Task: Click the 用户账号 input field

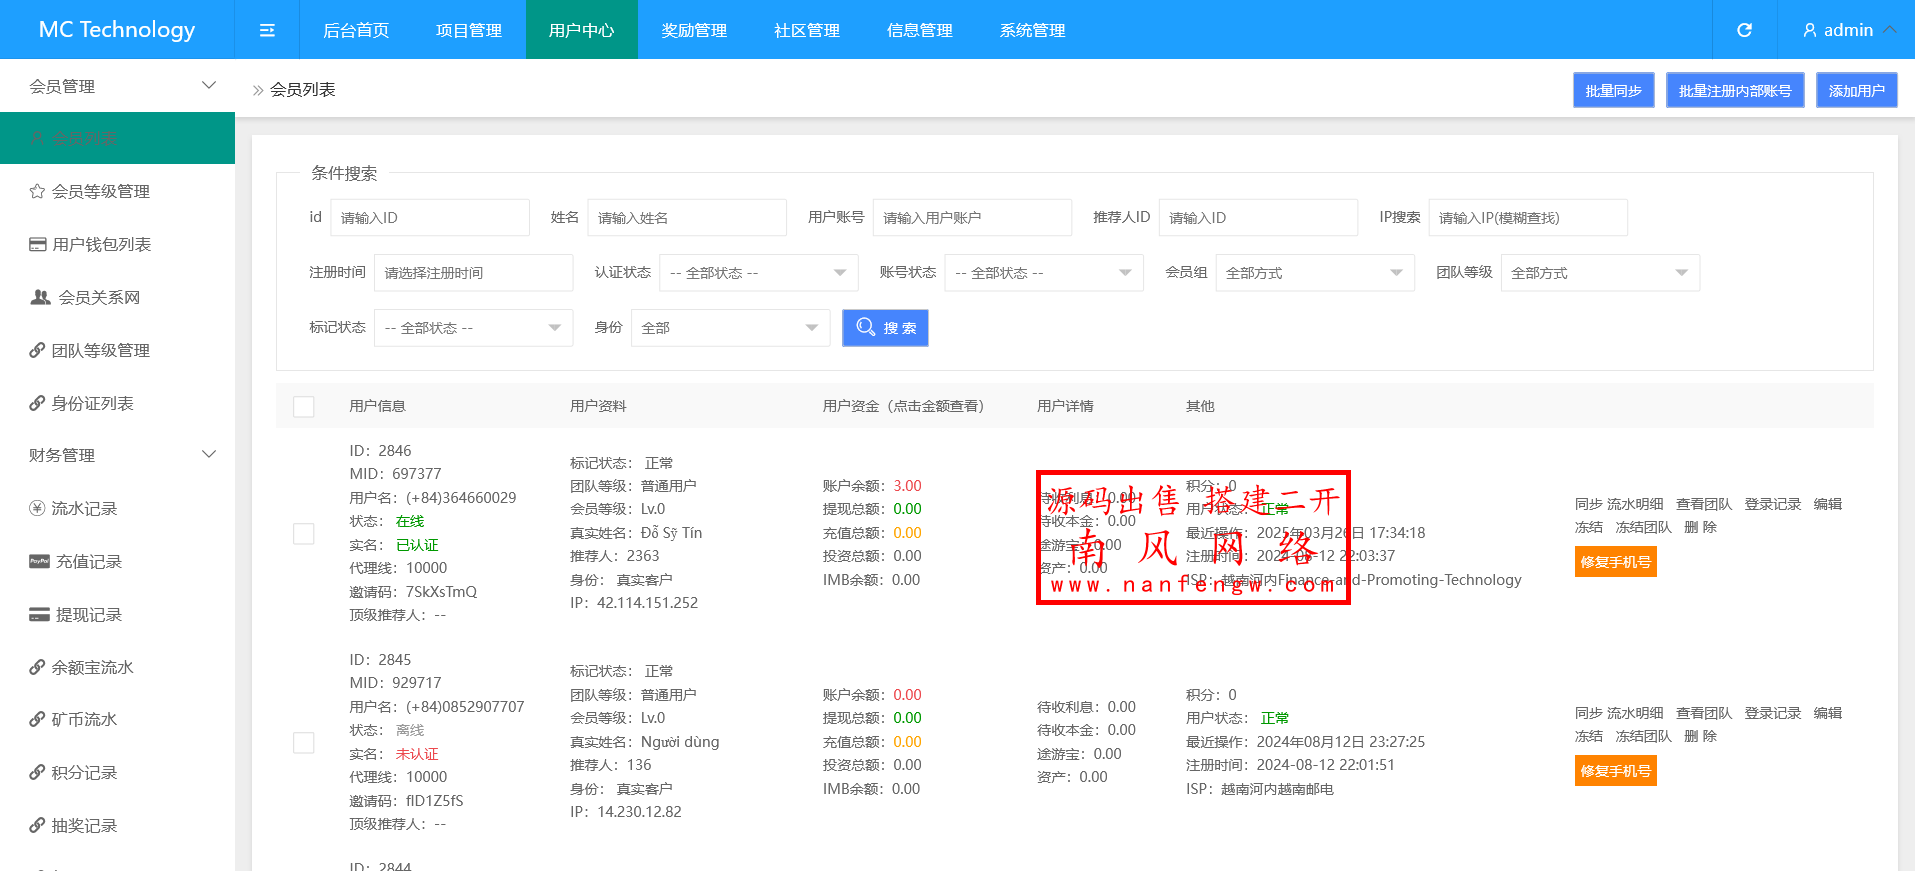Action: pos(971,218)
